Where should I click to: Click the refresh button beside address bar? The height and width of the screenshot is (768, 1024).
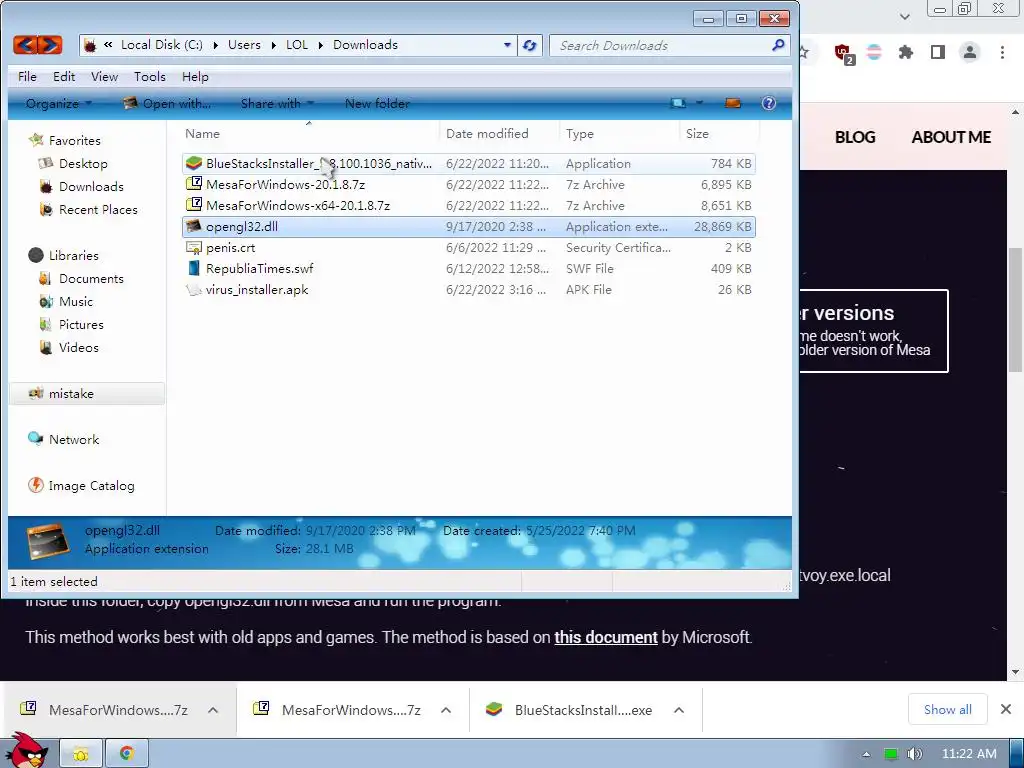(530, 45)
